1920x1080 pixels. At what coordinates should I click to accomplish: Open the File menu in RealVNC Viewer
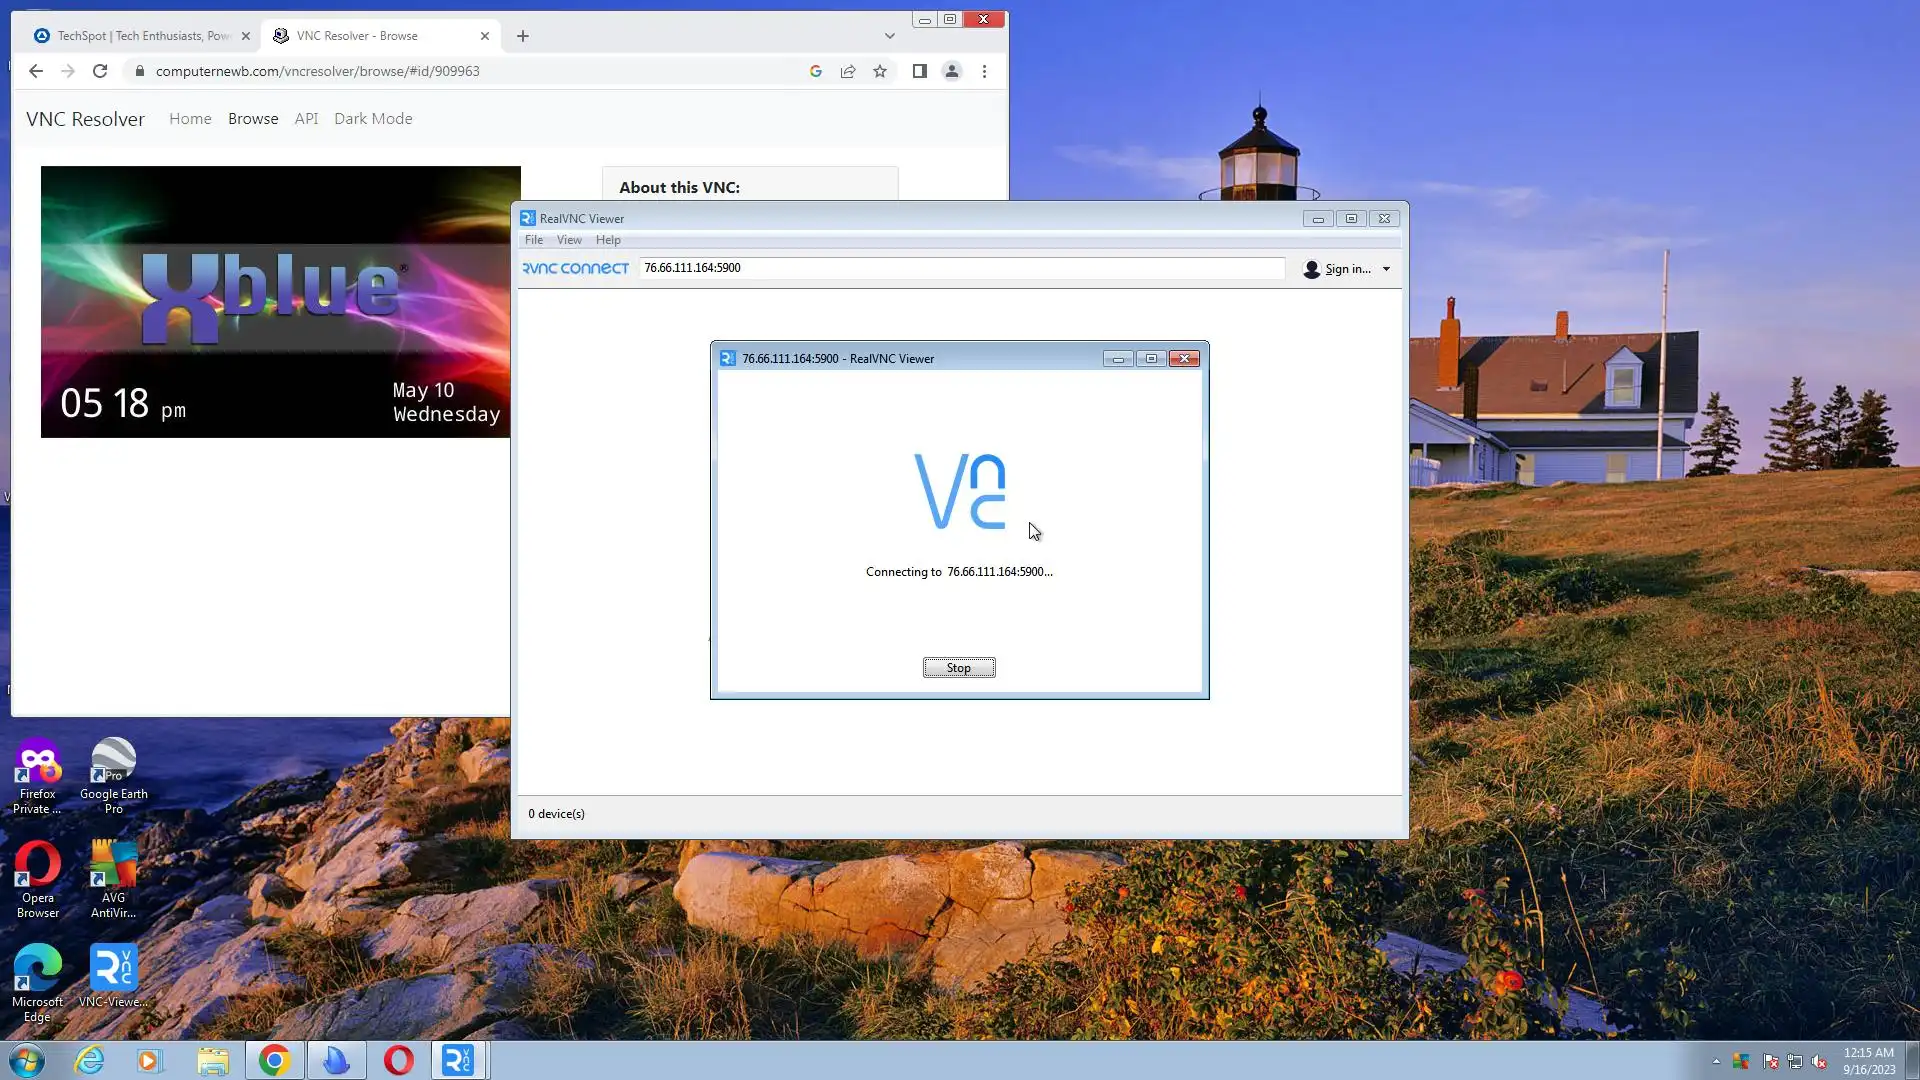(534, 240)
